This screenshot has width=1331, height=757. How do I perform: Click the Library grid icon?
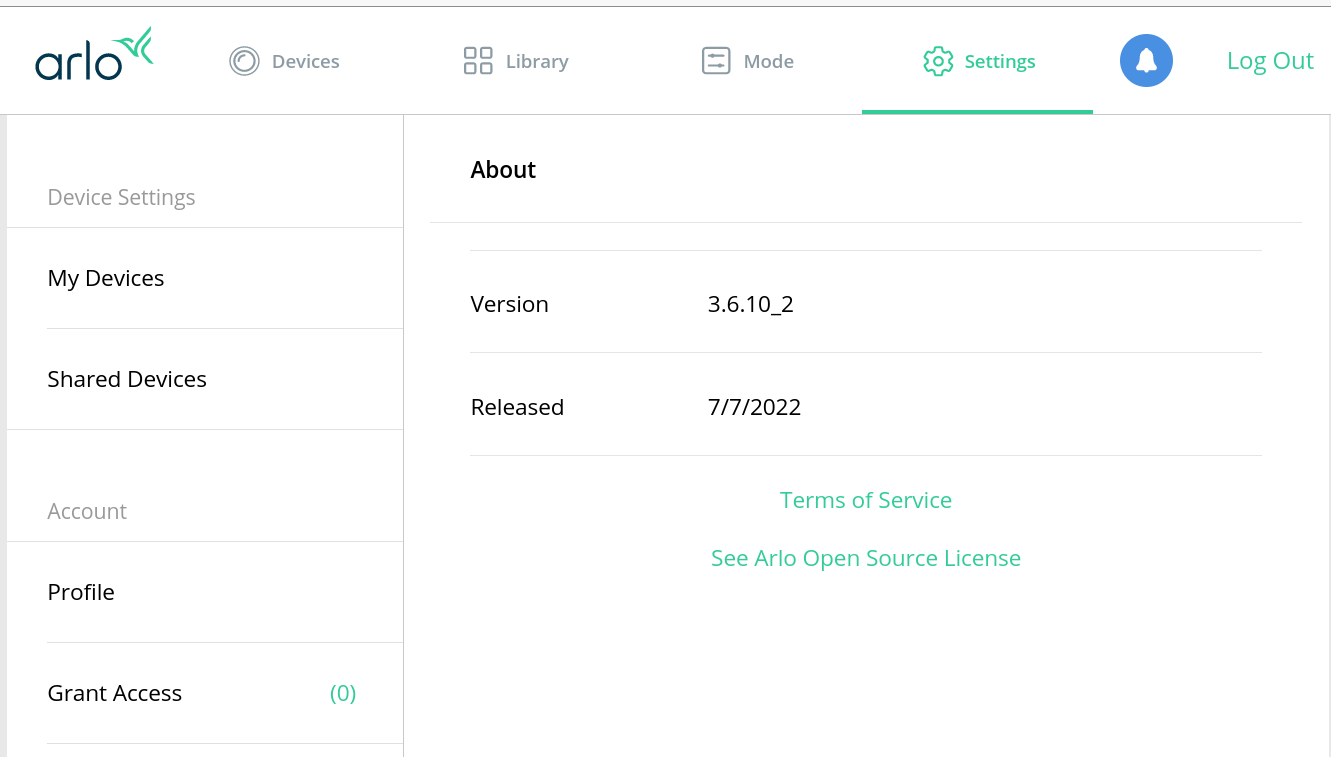(478, 61)
